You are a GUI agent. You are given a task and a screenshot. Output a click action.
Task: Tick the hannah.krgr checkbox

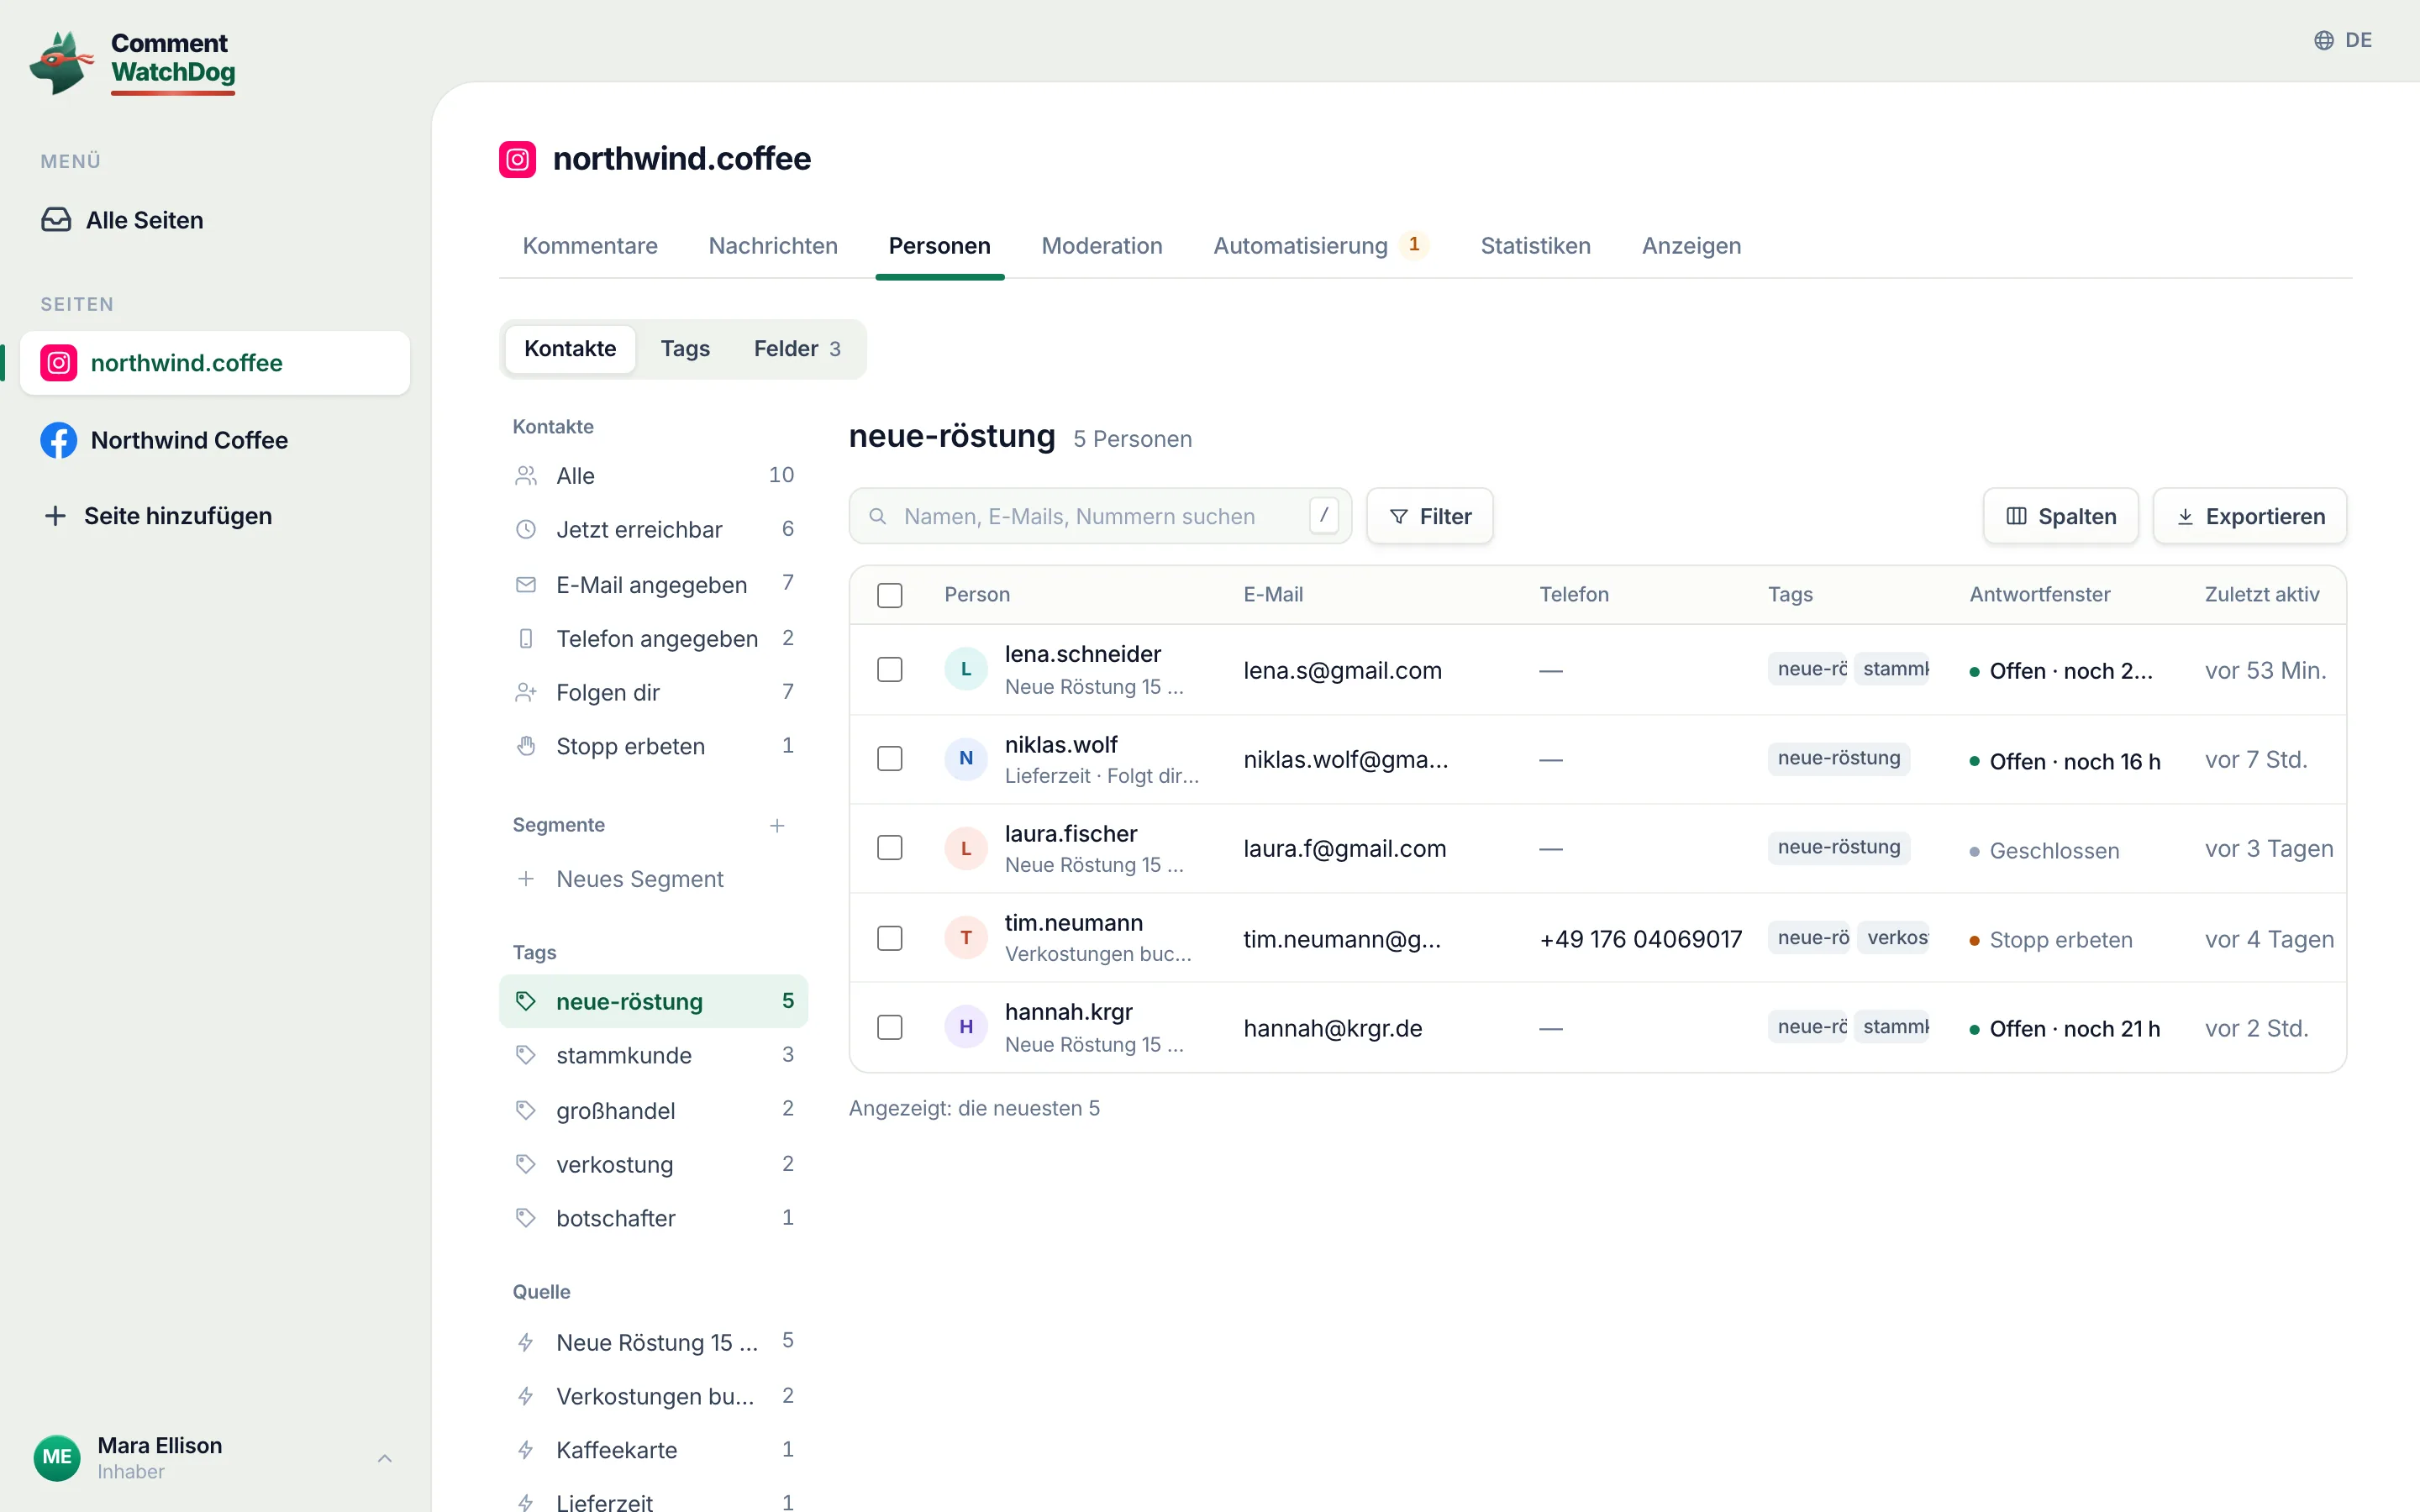[889, 1027]
